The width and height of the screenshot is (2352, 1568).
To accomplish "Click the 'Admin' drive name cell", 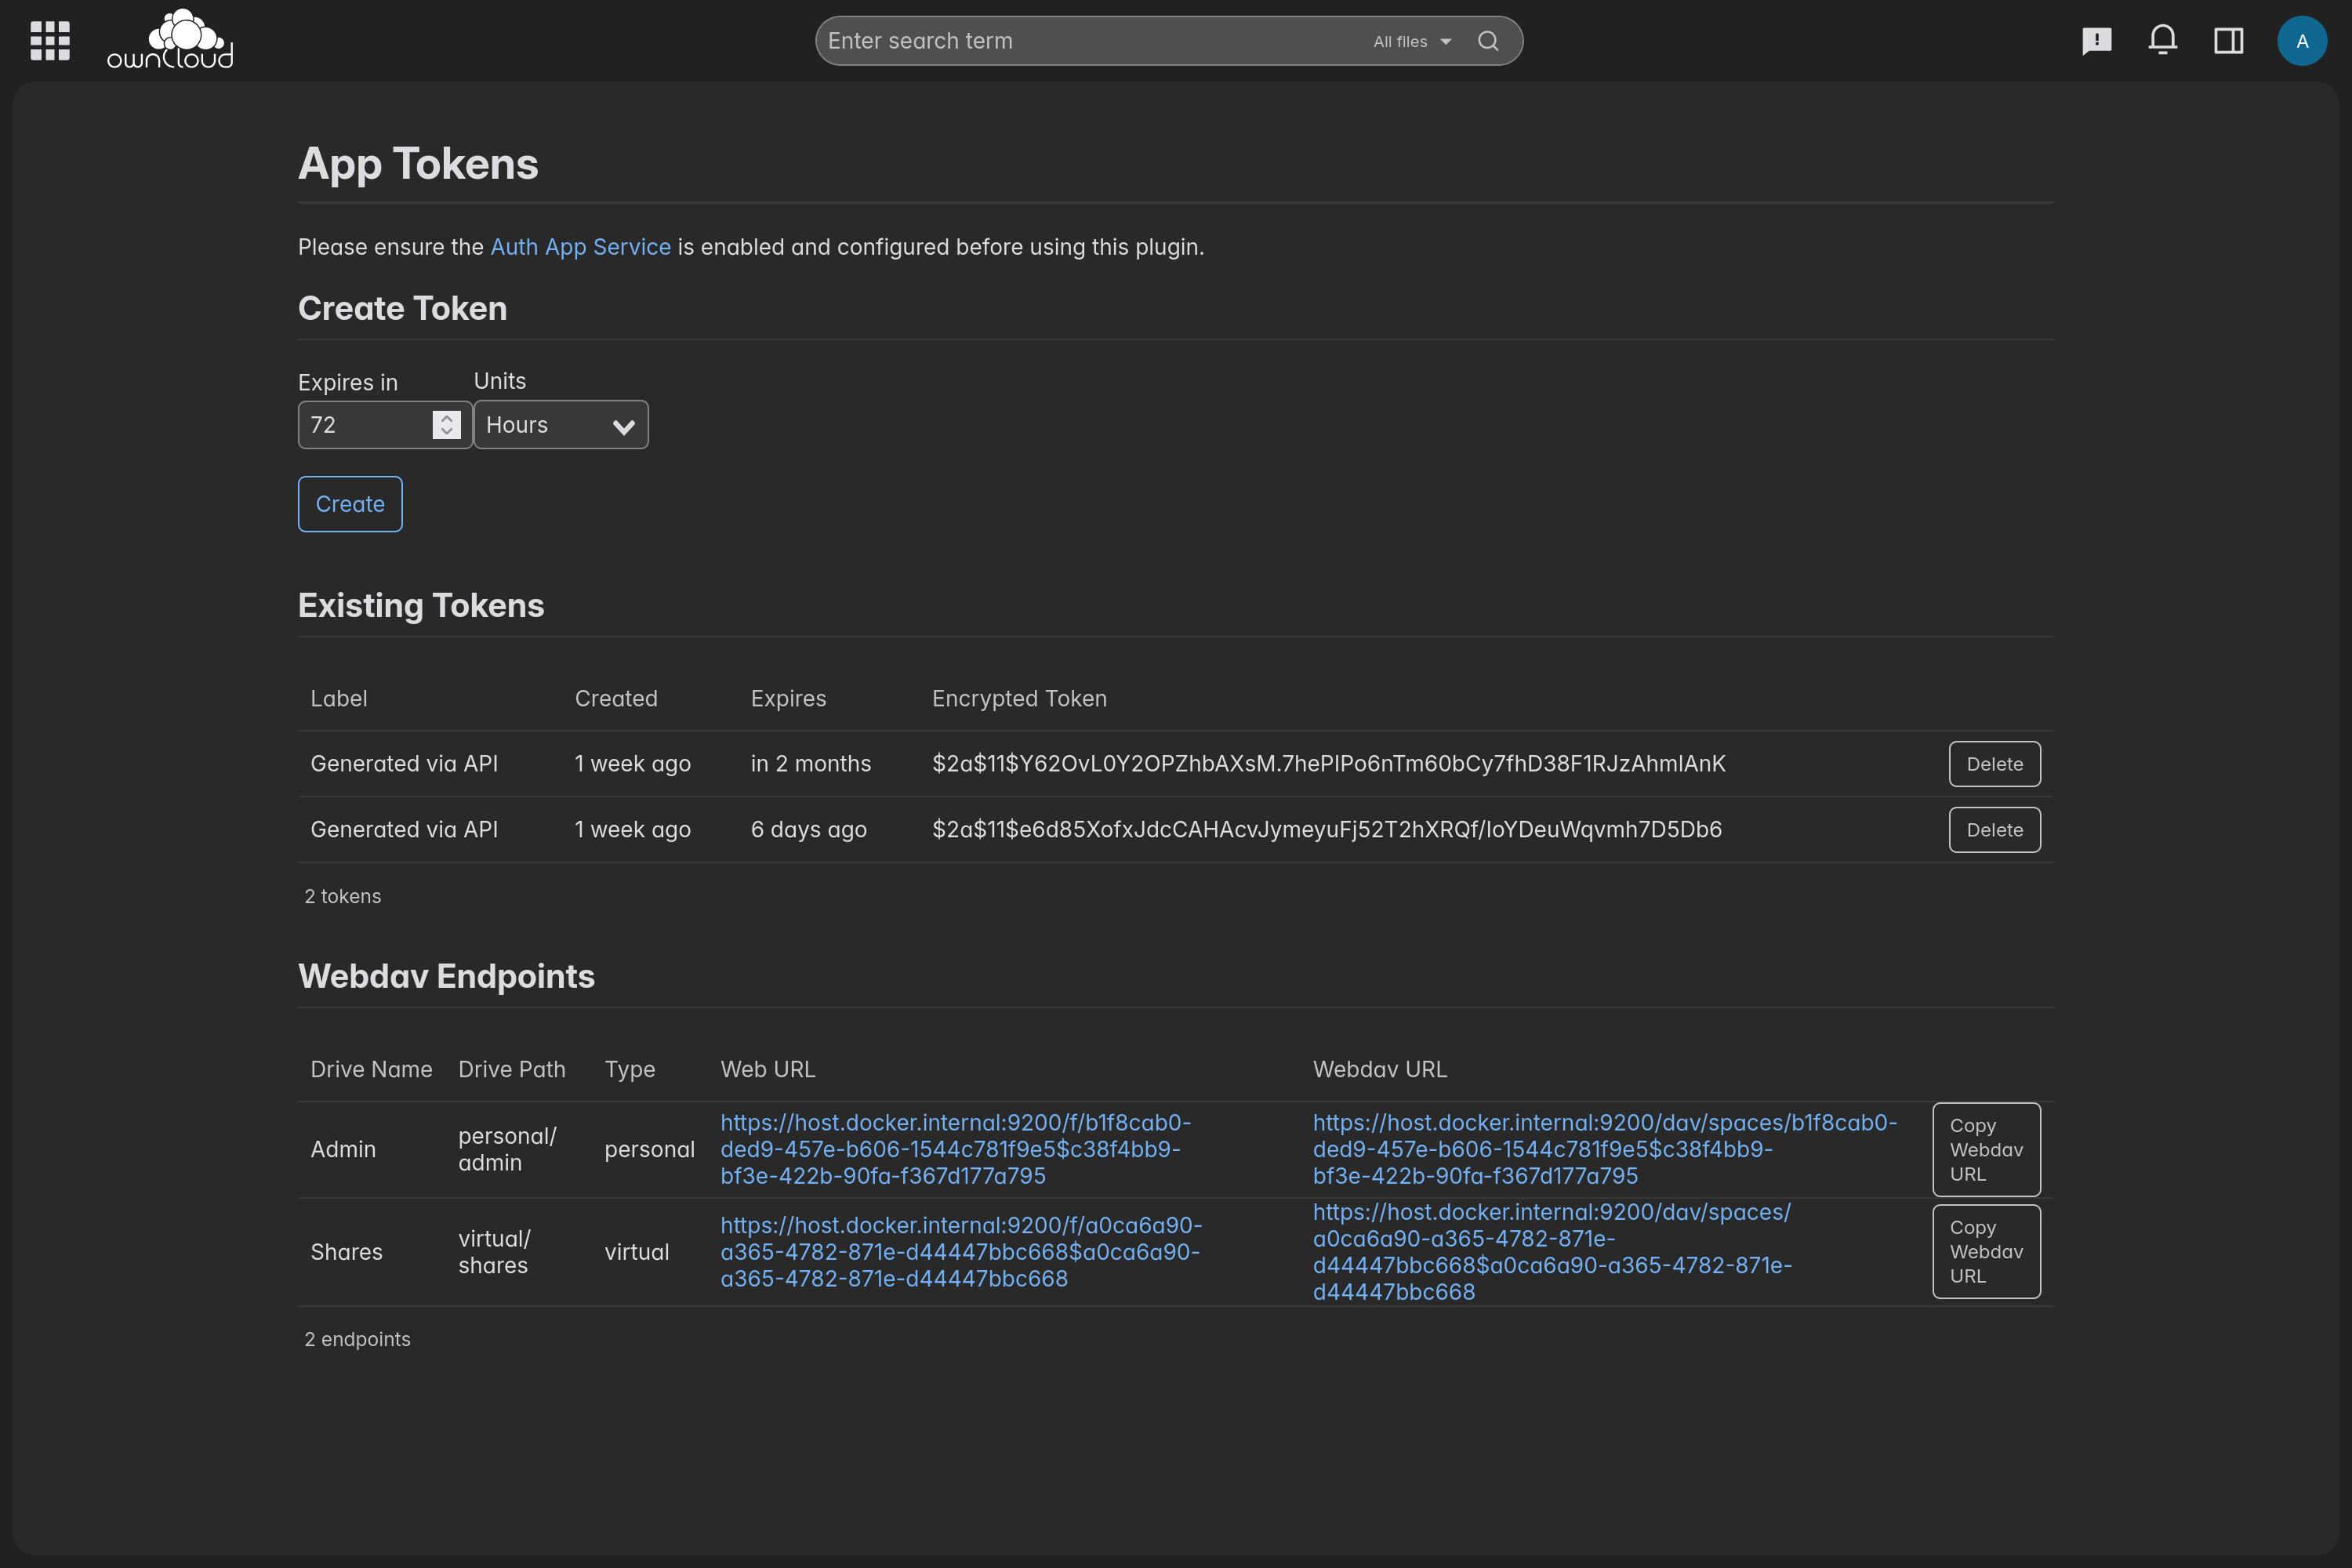I will tap(343, 1150).
